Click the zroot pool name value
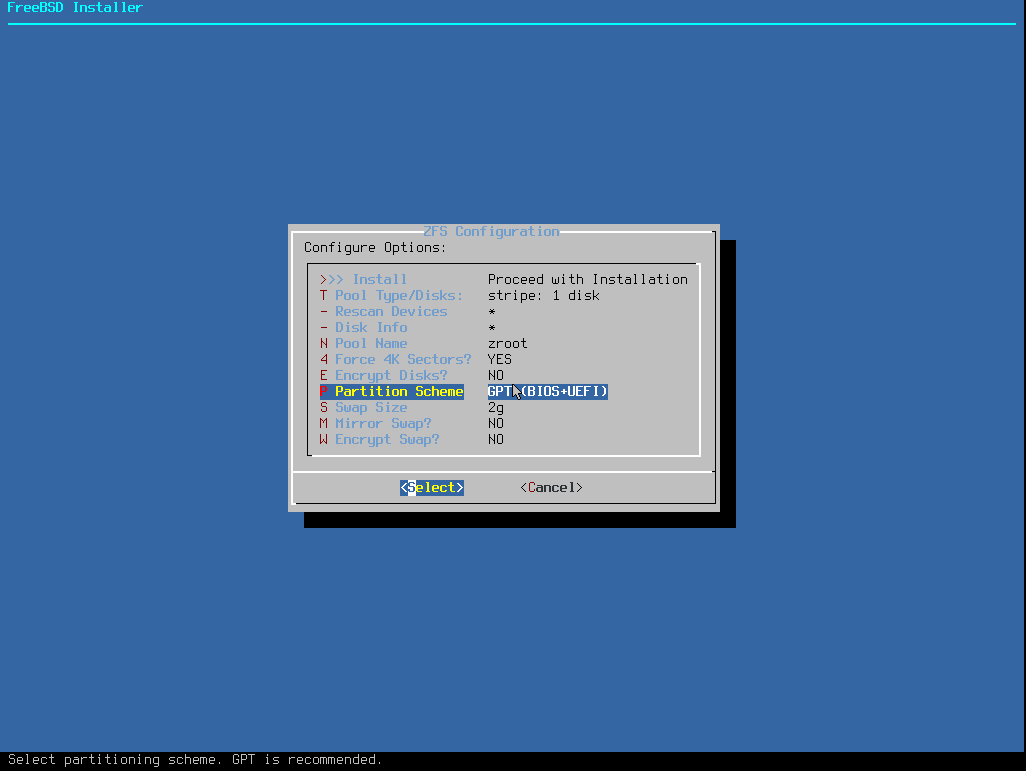Image resolution: width=1026 pixels, height=771 pixels. (508, 343)
